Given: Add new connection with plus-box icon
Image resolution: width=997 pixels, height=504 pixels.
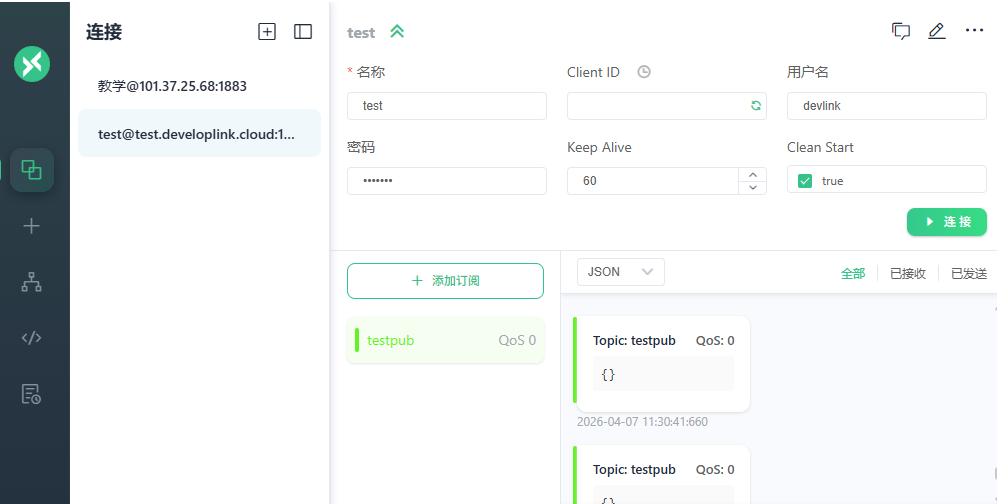Looking at the screenshot, I should pyautogui.click(x=267, y=32).
